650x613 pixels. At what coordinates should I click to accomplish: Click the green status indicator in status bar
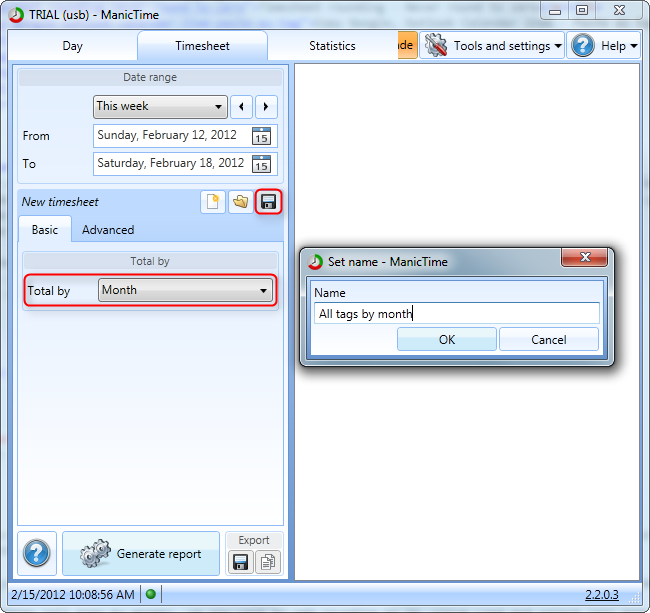(x=151, y=594)
